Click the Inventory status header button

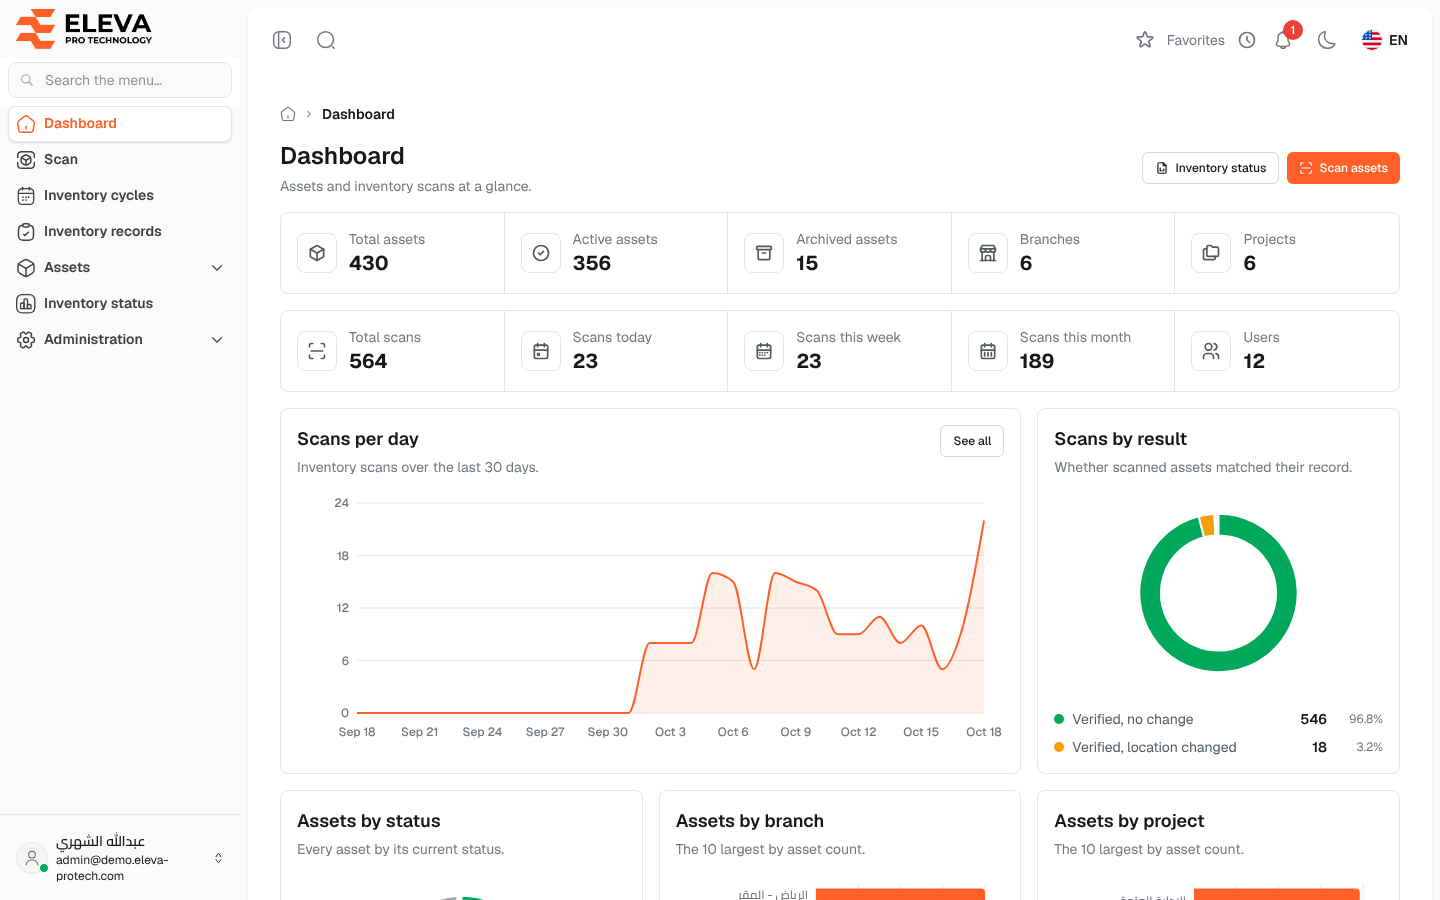coord(1210,168)
